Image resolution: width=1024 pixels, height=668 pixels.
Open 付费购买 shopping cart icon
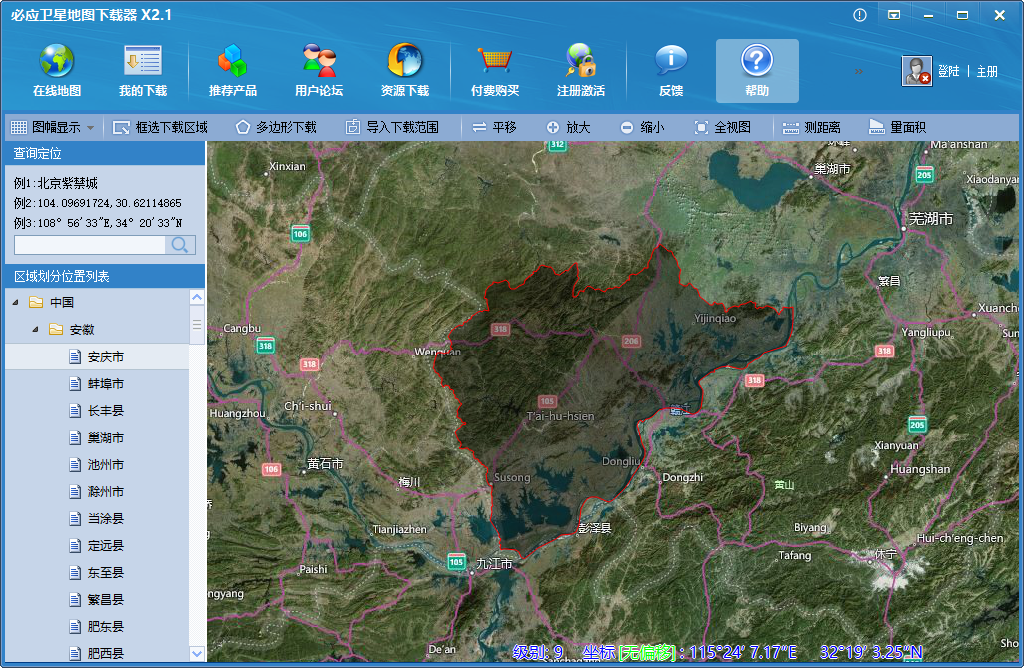(x=495, y=62)
